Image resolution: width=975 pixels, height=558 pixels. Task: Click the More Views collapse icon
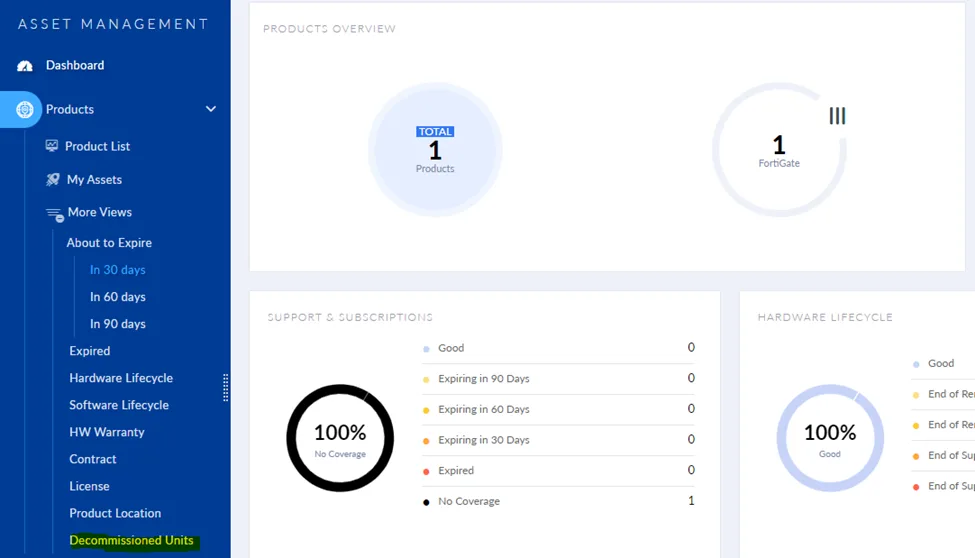point(54,213)
